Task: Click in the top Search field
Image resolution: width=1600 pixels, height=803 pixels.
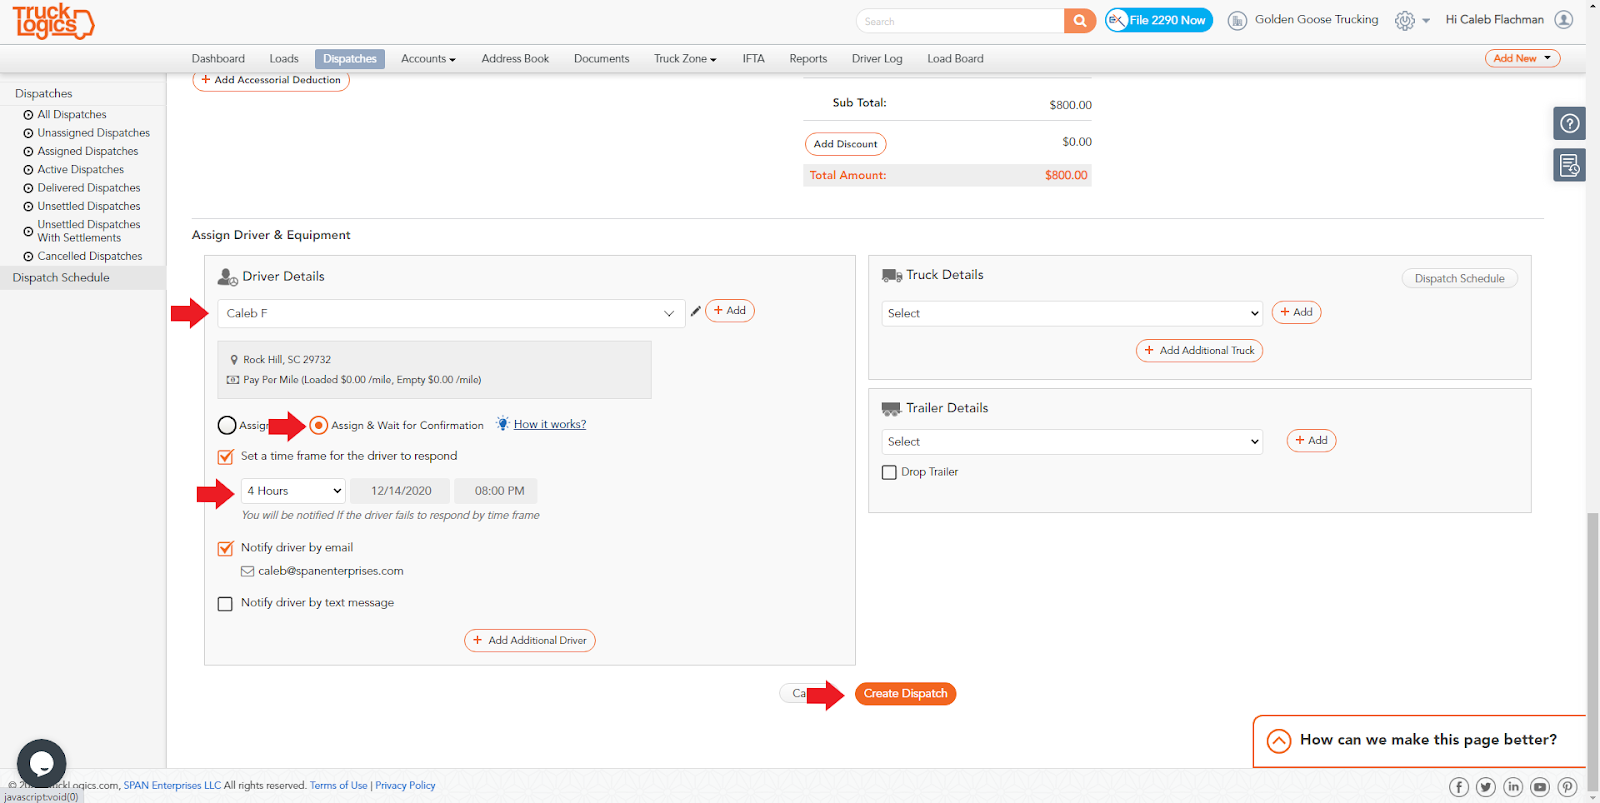Action: [960, 21]
